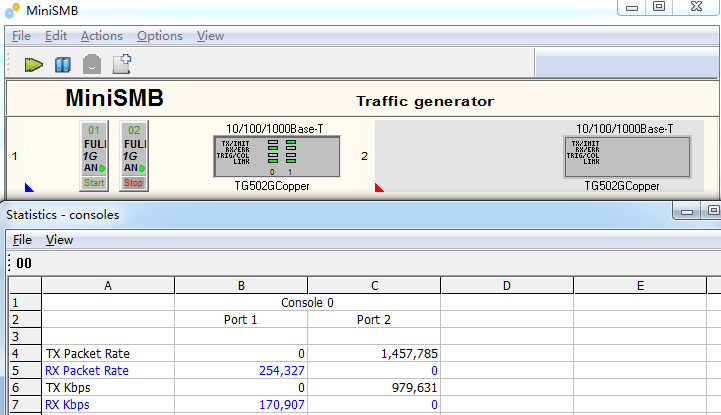Click the 'Console 0' cell
The height and width of the screenshot is (415, 721).
coord(307,302)
